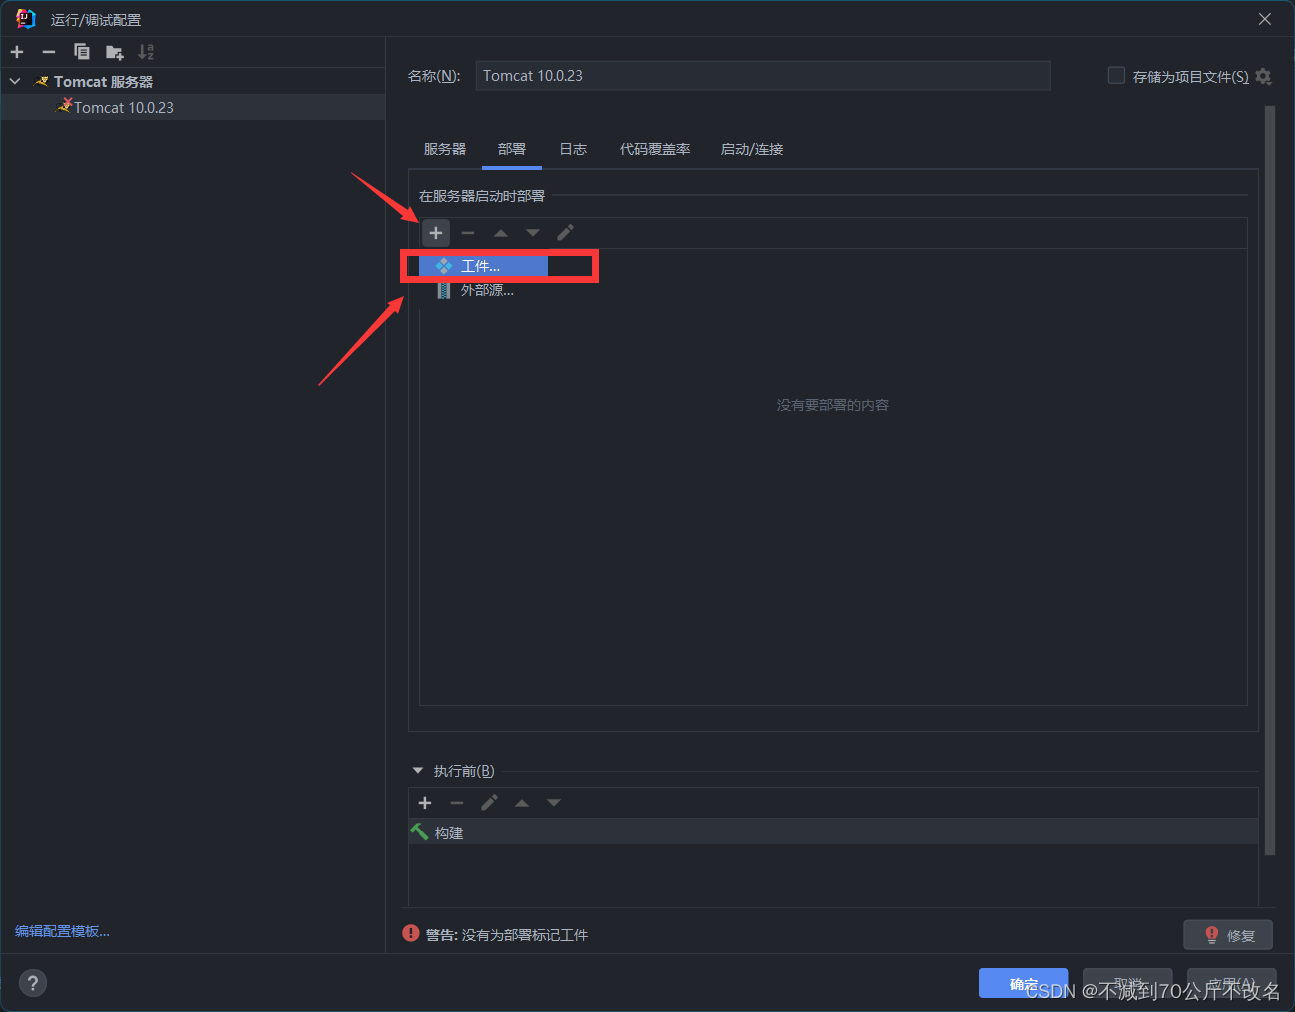Viewport: 1295px width, 1012px height.
Task: Create a new configuration folder
Action: click(113, 51)
